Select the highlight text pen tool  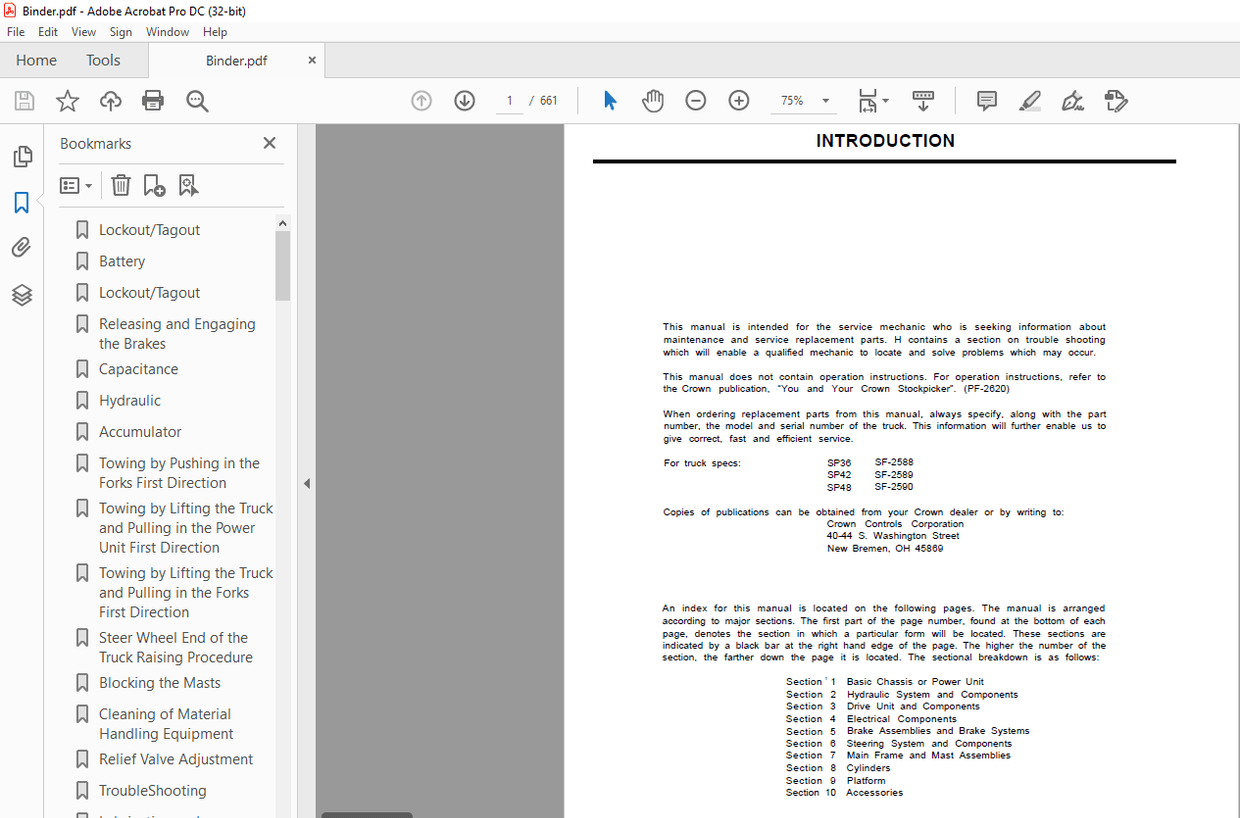click(1030, 101)
